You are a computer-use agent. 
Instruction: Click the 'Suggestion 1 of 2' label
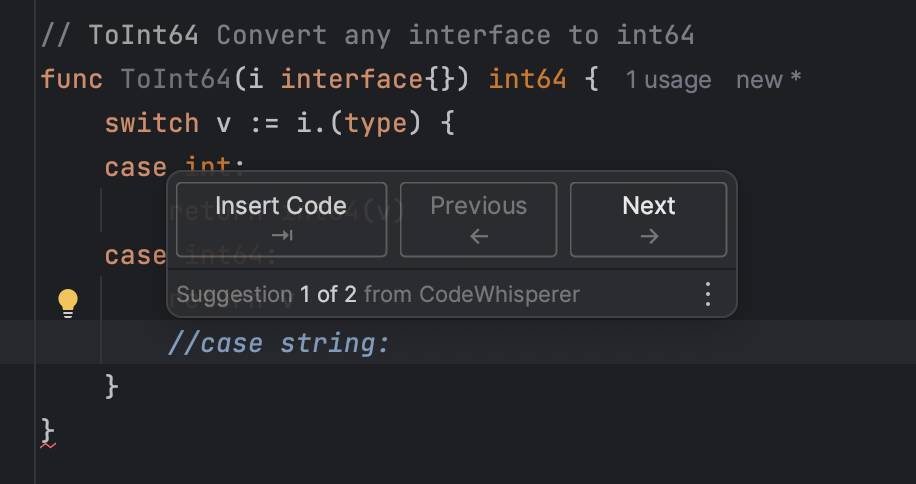tap(266, 294)
